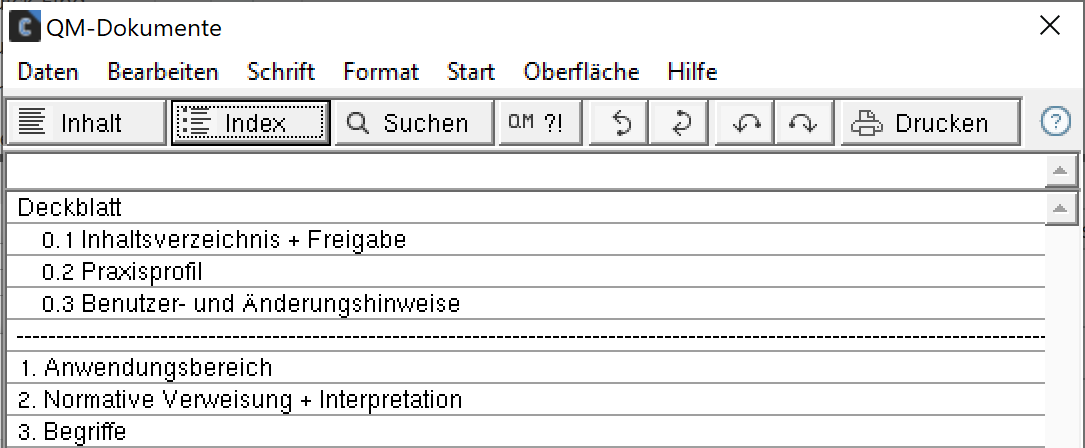Click the QM ?! toolbar button

(x=540, y=123)
